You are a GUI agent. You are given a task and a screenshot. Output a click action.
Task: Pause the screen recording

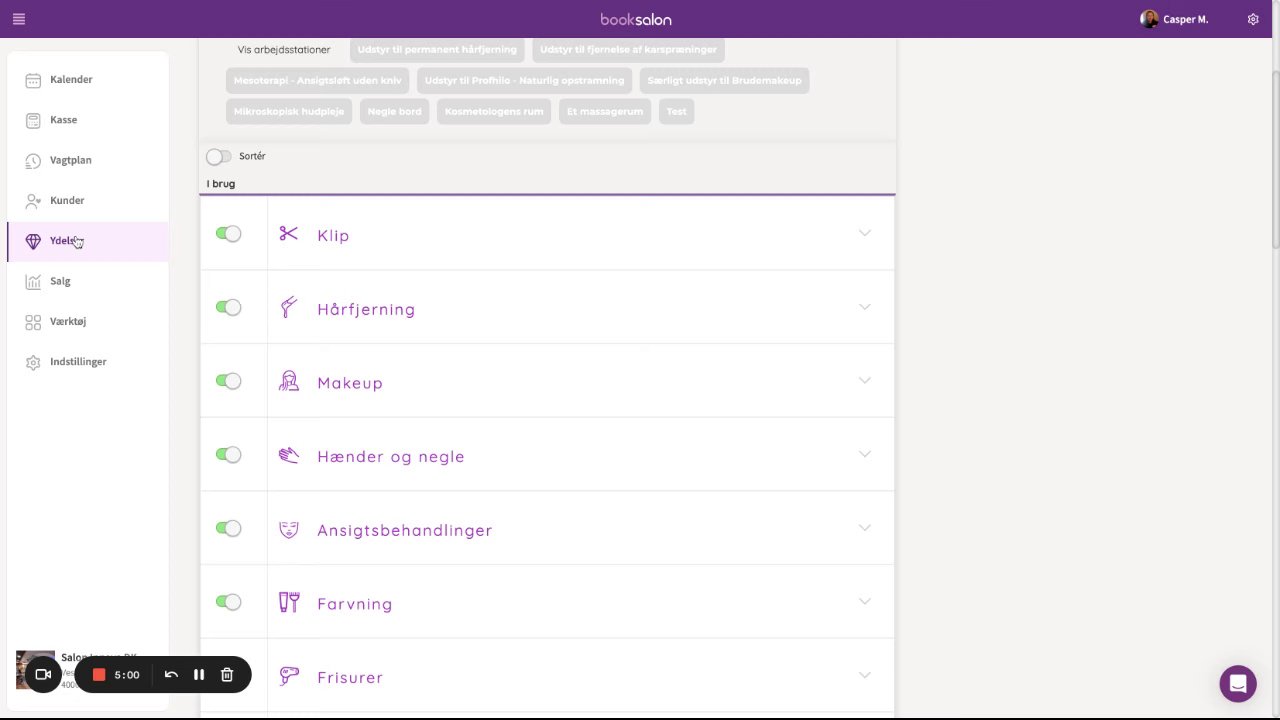click(x=199, y=675)
